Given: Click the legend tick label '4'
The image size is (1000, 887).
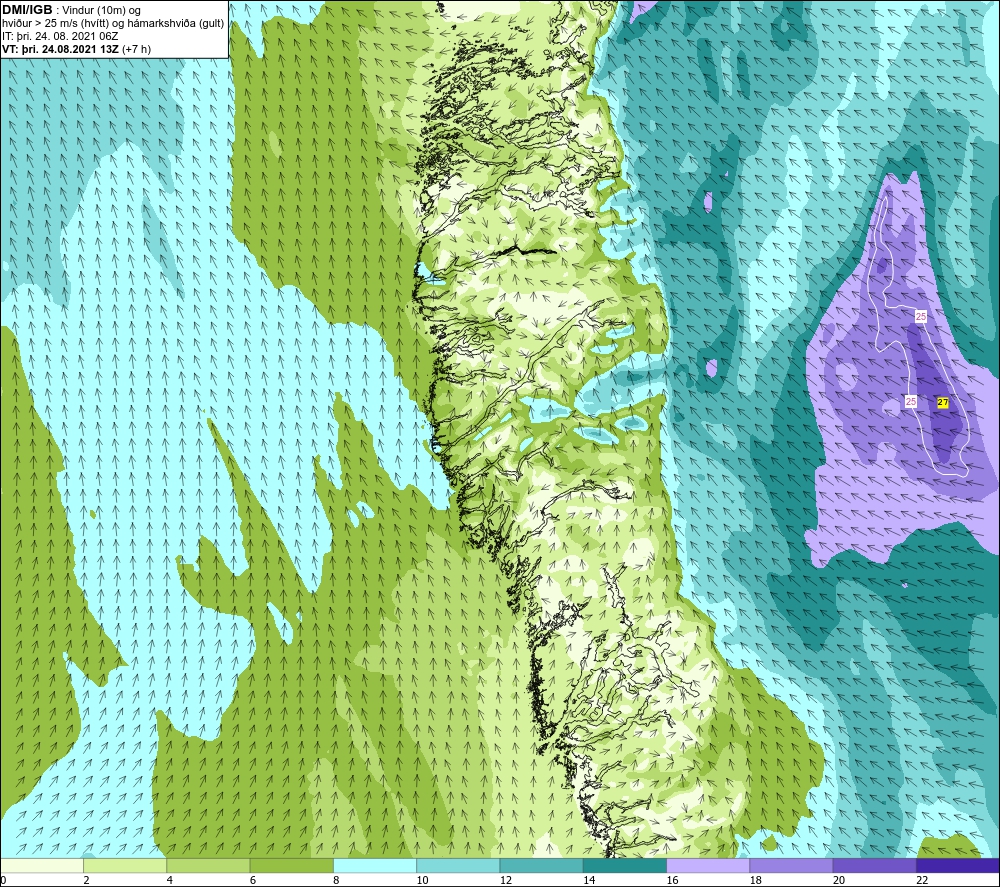Looking at the screenshot, I should (170, 881).
